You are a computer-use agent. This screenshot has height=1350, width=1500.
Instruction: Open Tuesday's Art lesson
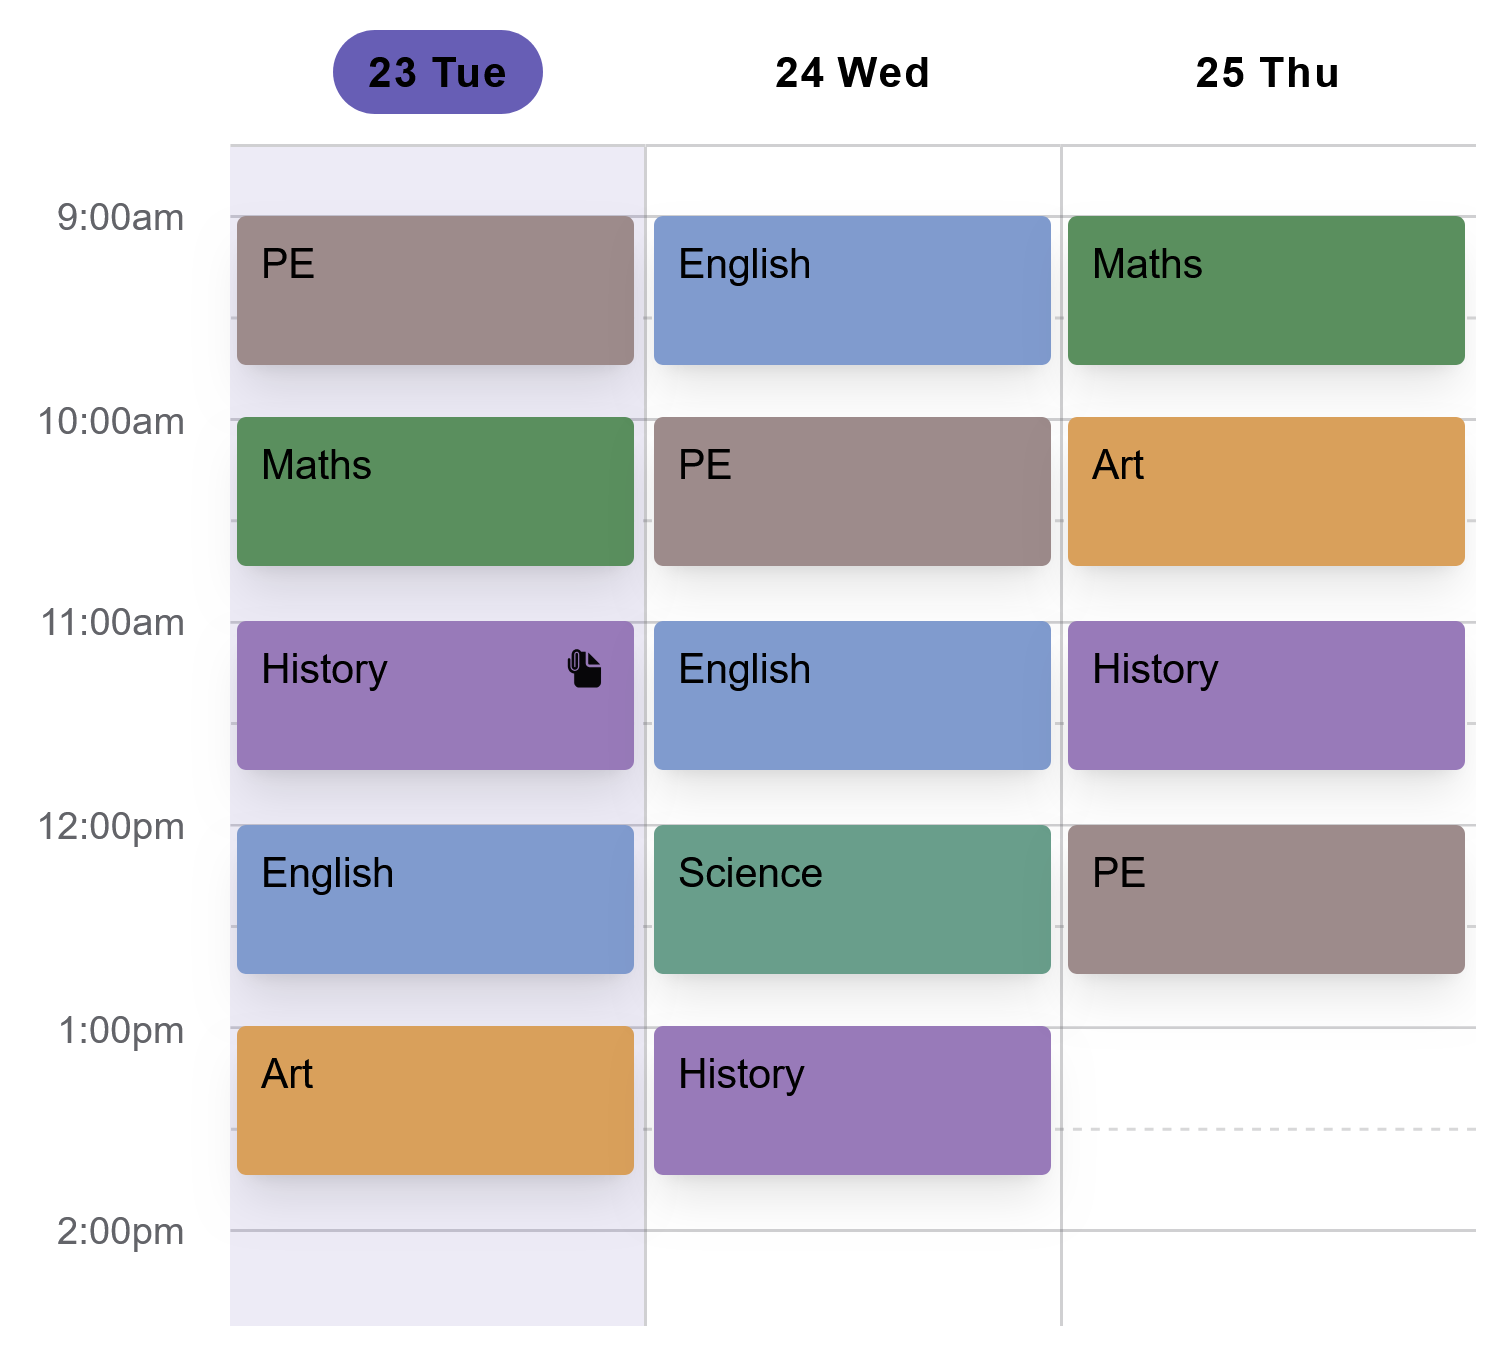click(x=434, y=1100)
